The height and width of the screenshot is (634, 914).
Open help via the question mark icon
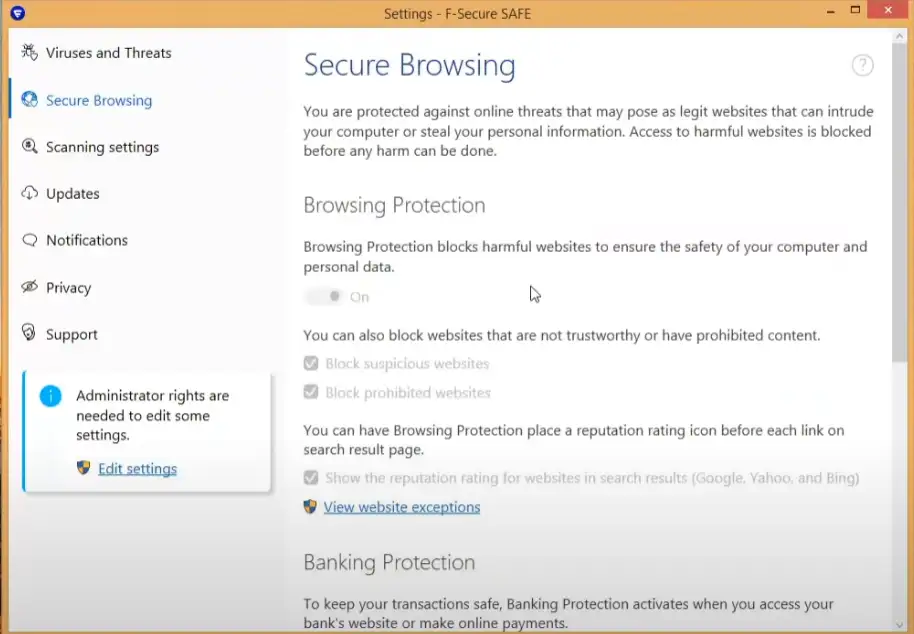[862, 66]
